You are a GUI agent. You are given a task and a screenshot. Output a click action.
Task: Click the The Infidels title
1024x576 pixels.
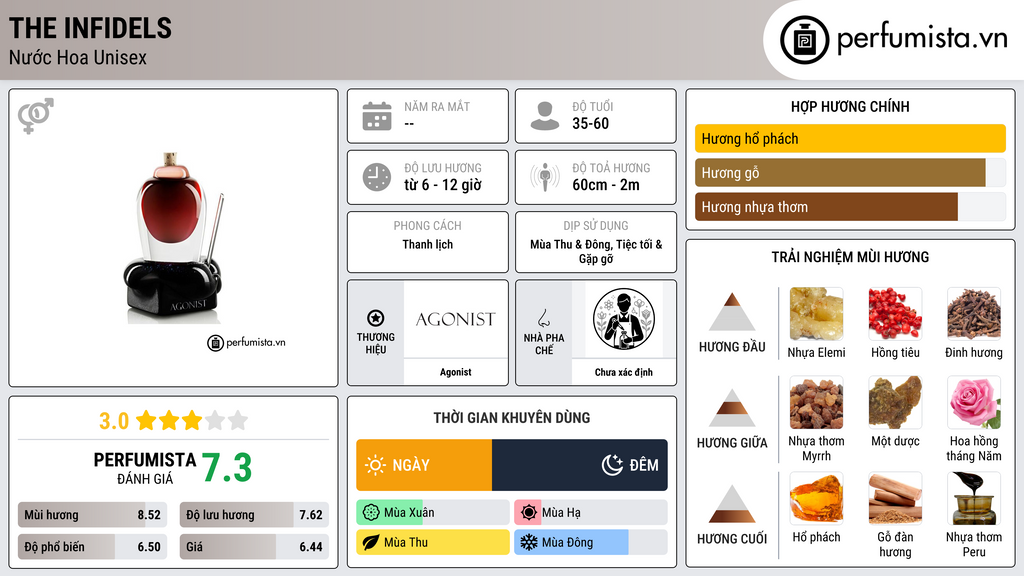[x=90, y=29]
